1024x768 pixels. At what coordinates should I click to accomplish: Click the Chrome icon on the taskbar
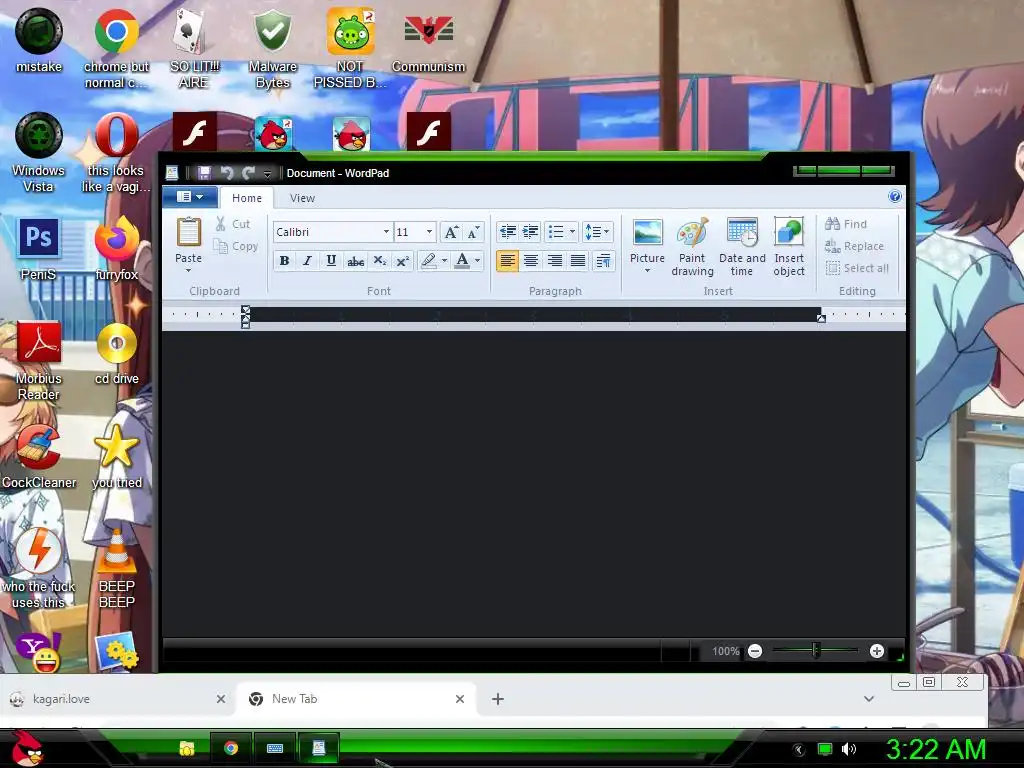[x=231, y=748]
